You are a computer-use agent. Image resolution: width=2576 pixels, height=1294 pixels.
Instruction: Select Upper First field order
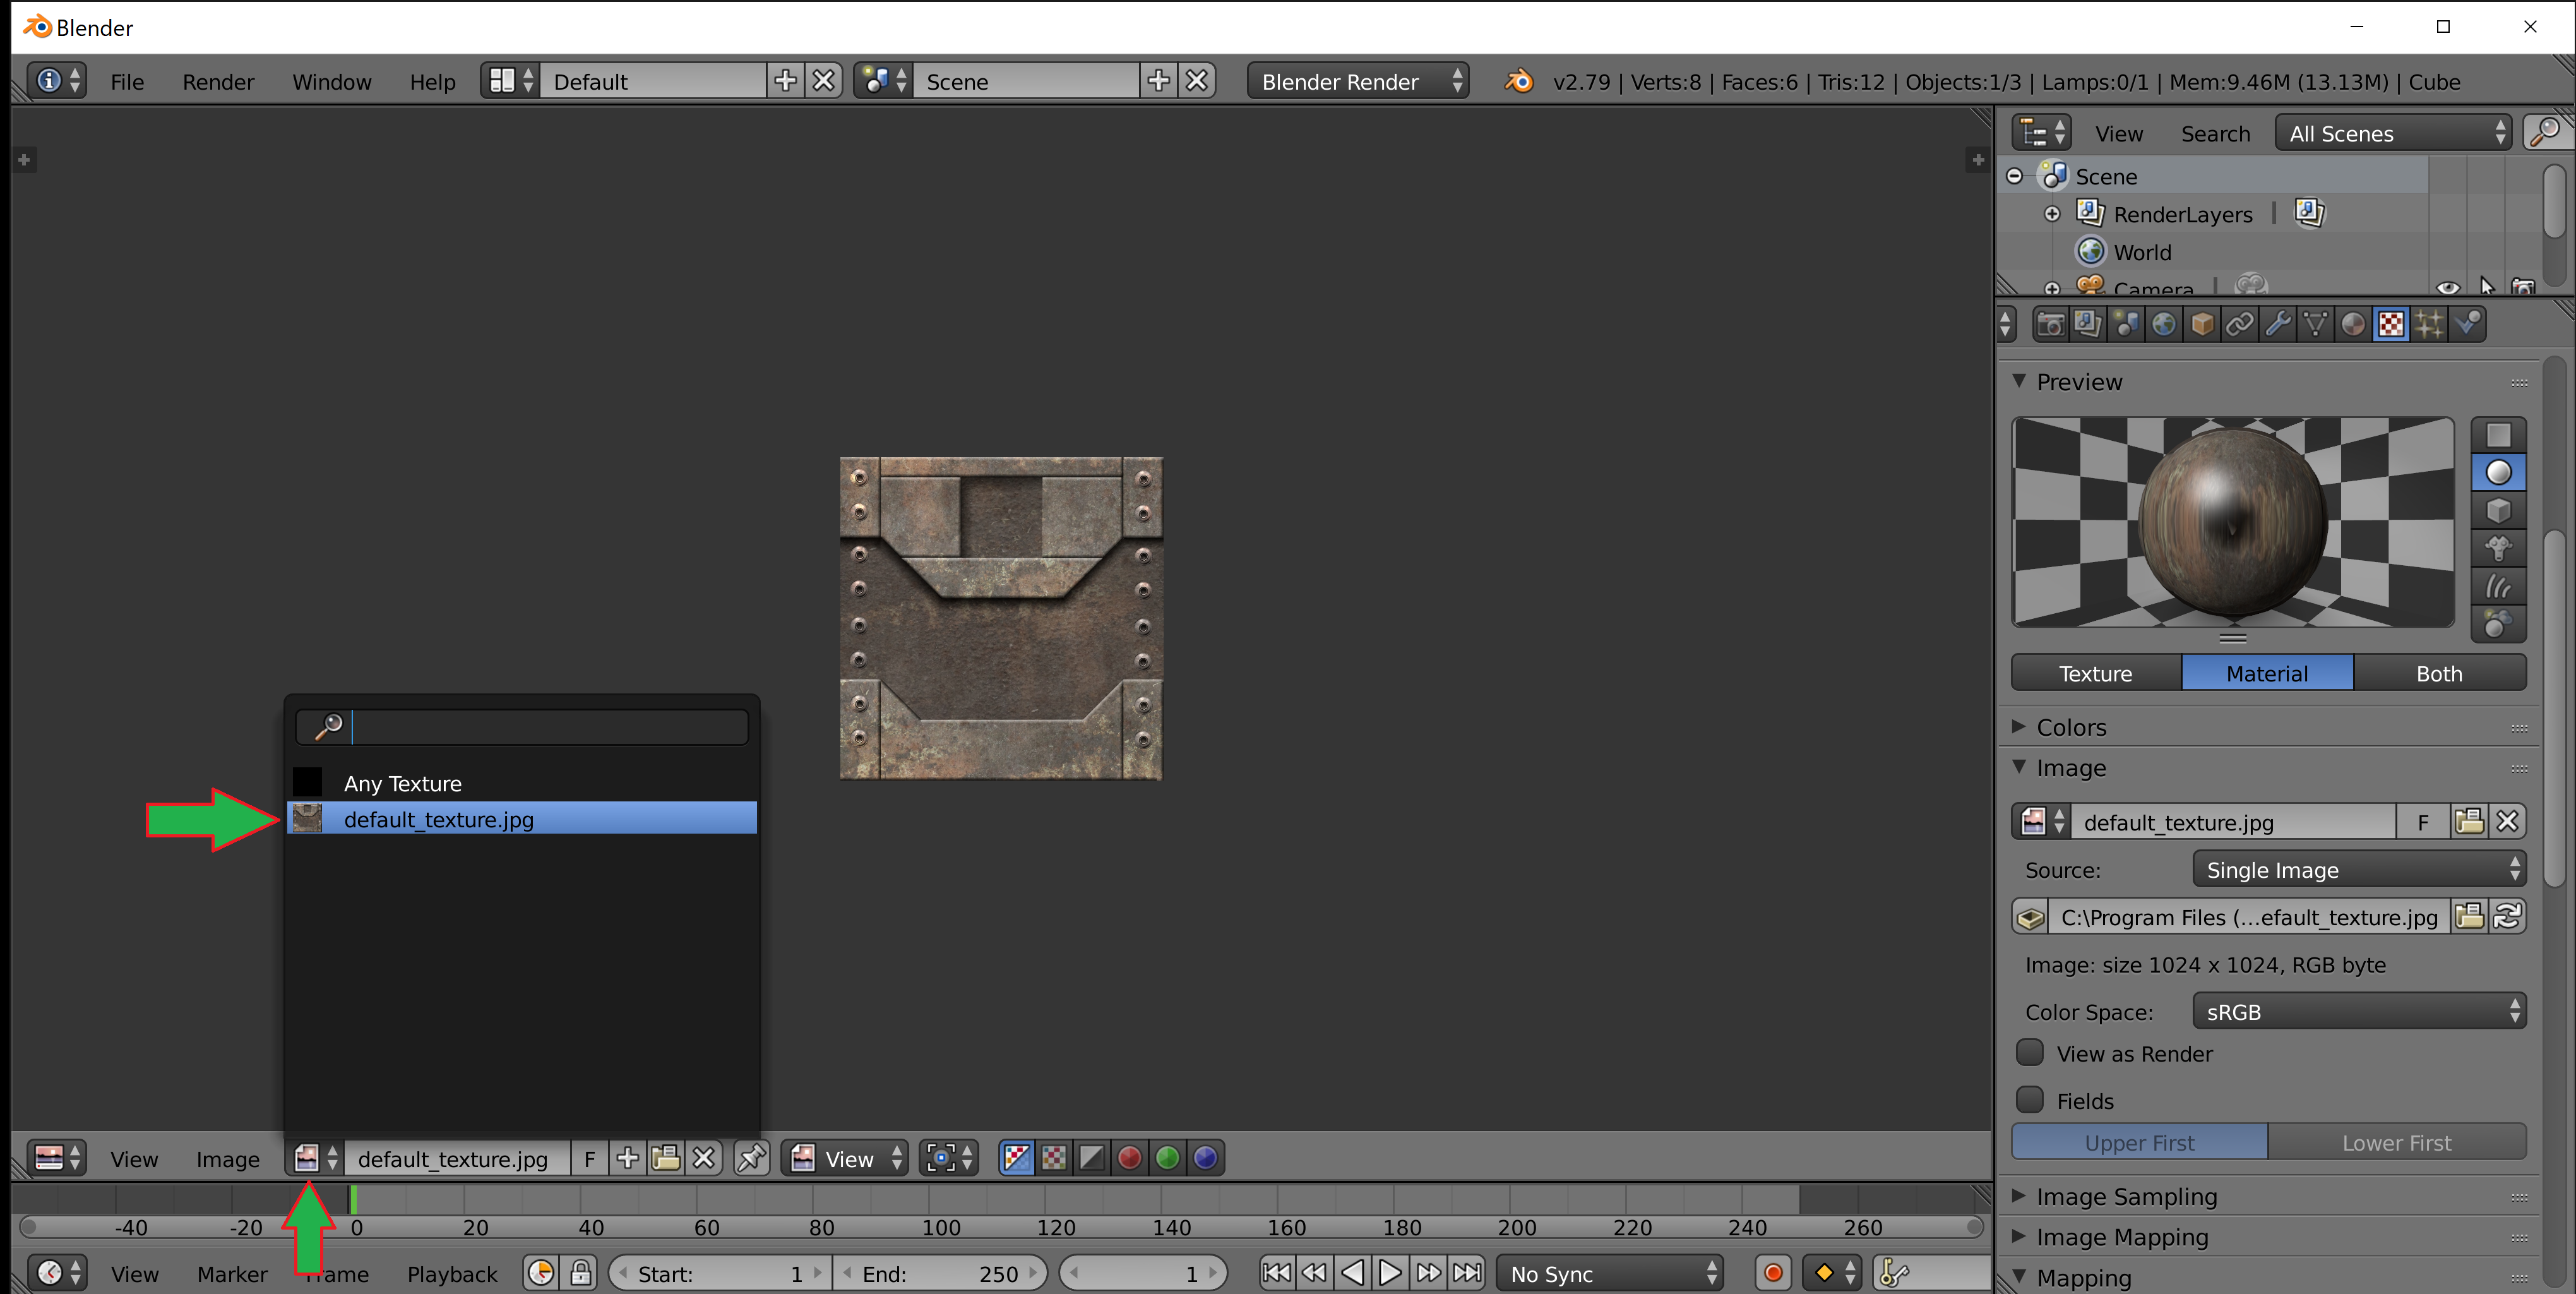(2139, 1142)
